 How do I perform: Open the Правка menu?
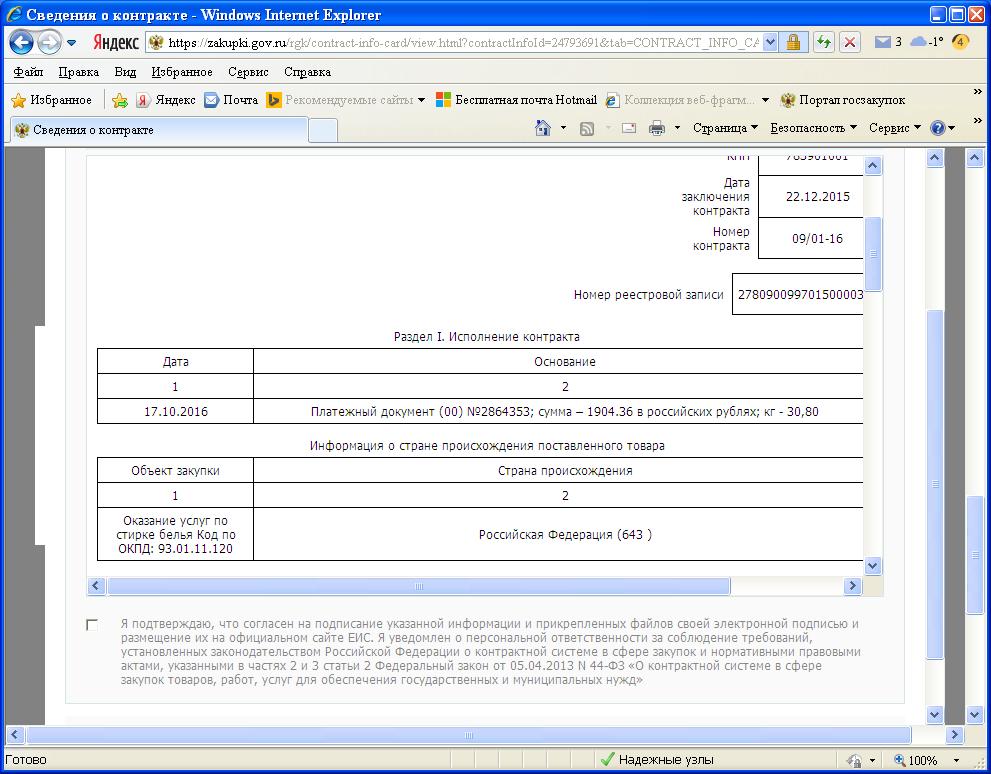pos(78,71)
